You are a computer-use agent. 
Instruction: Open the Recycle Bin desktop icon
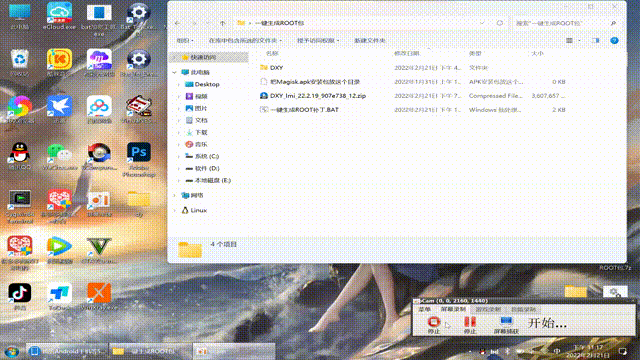pos(20,62)
